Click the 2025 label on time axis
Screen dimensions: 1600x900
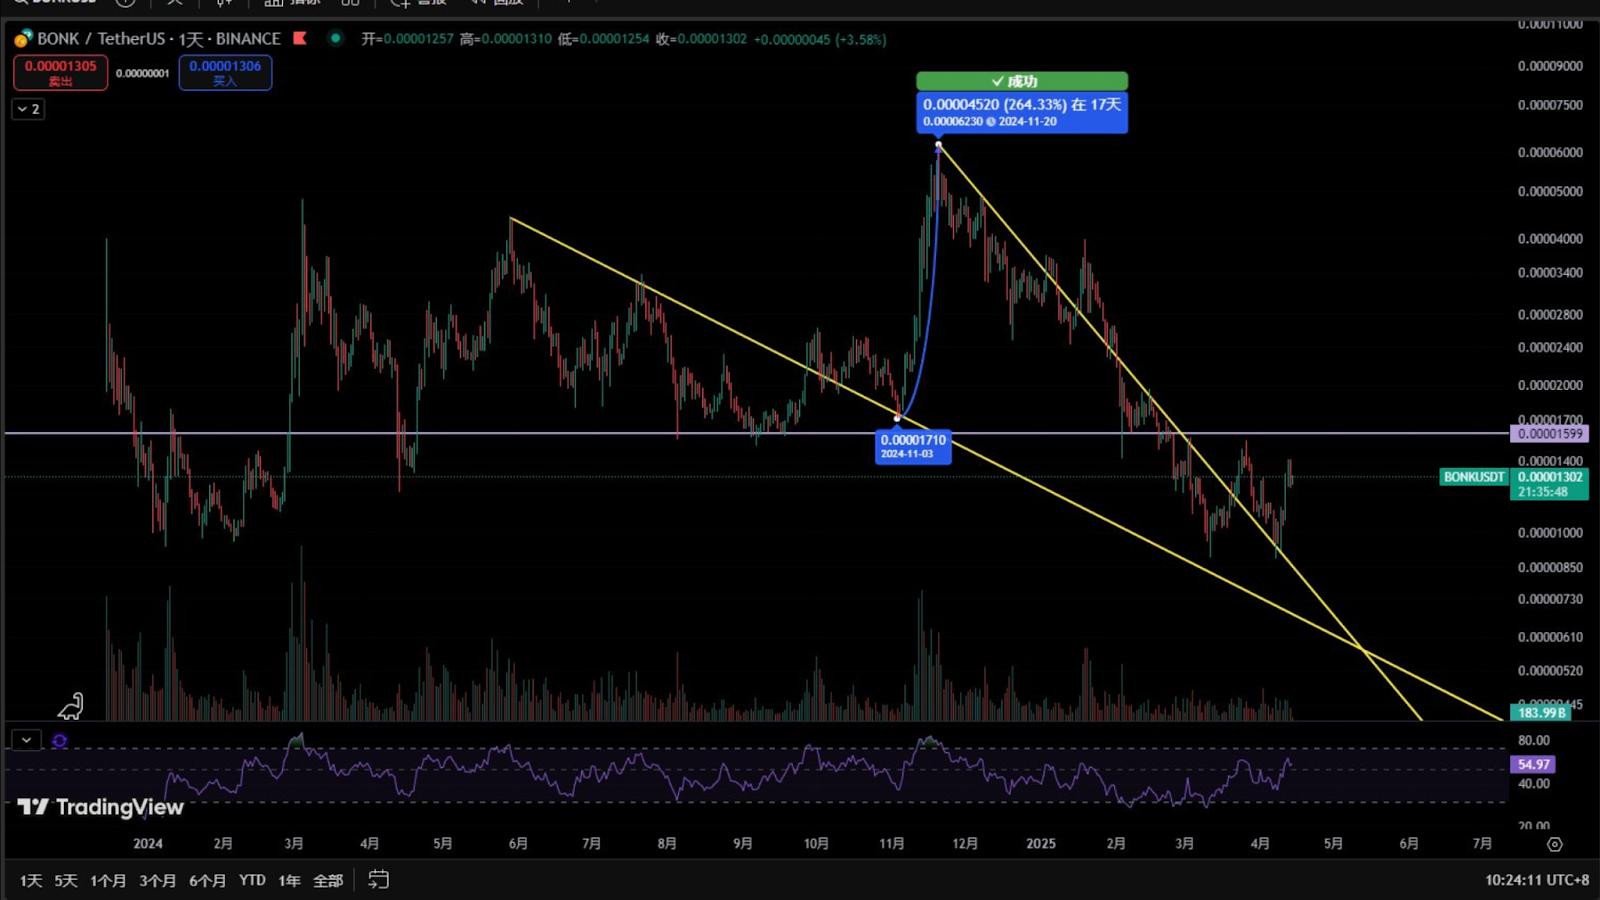coord(1041,843)
